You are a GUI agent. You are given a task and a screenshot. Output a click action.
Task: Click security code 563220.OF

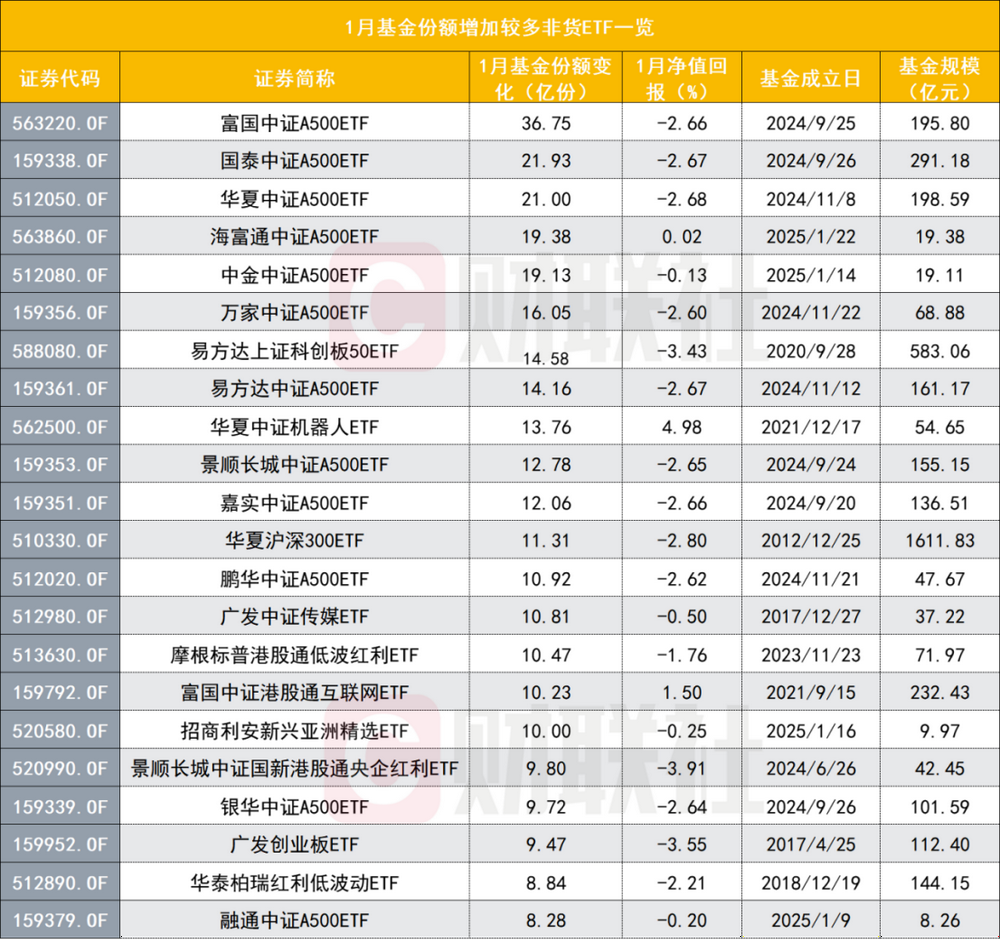60,123
